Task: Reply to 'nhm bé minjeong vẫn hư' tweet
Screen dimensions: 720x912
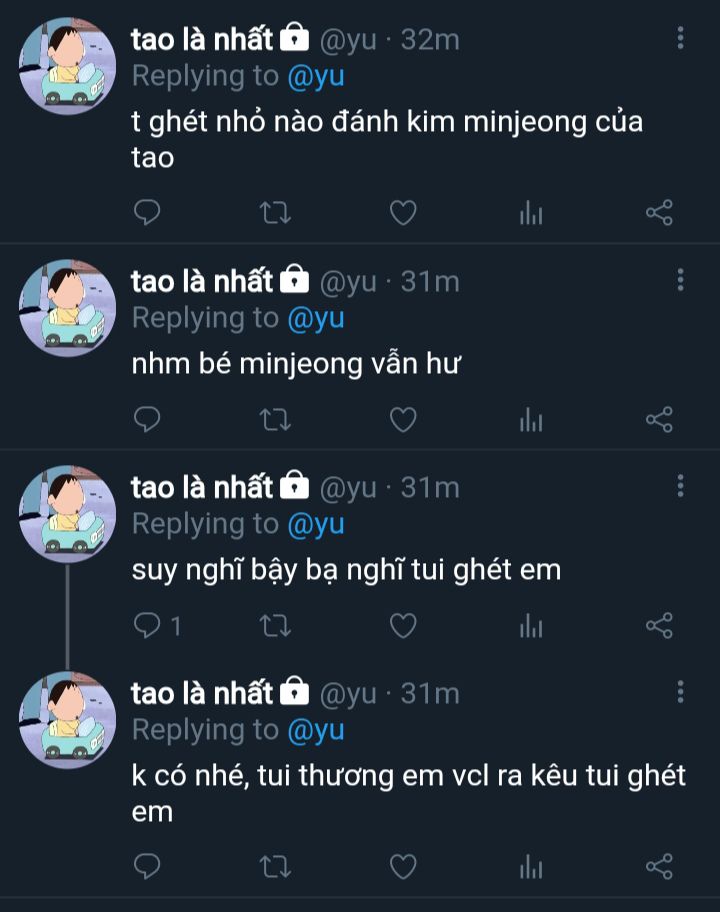Action: 147,419
